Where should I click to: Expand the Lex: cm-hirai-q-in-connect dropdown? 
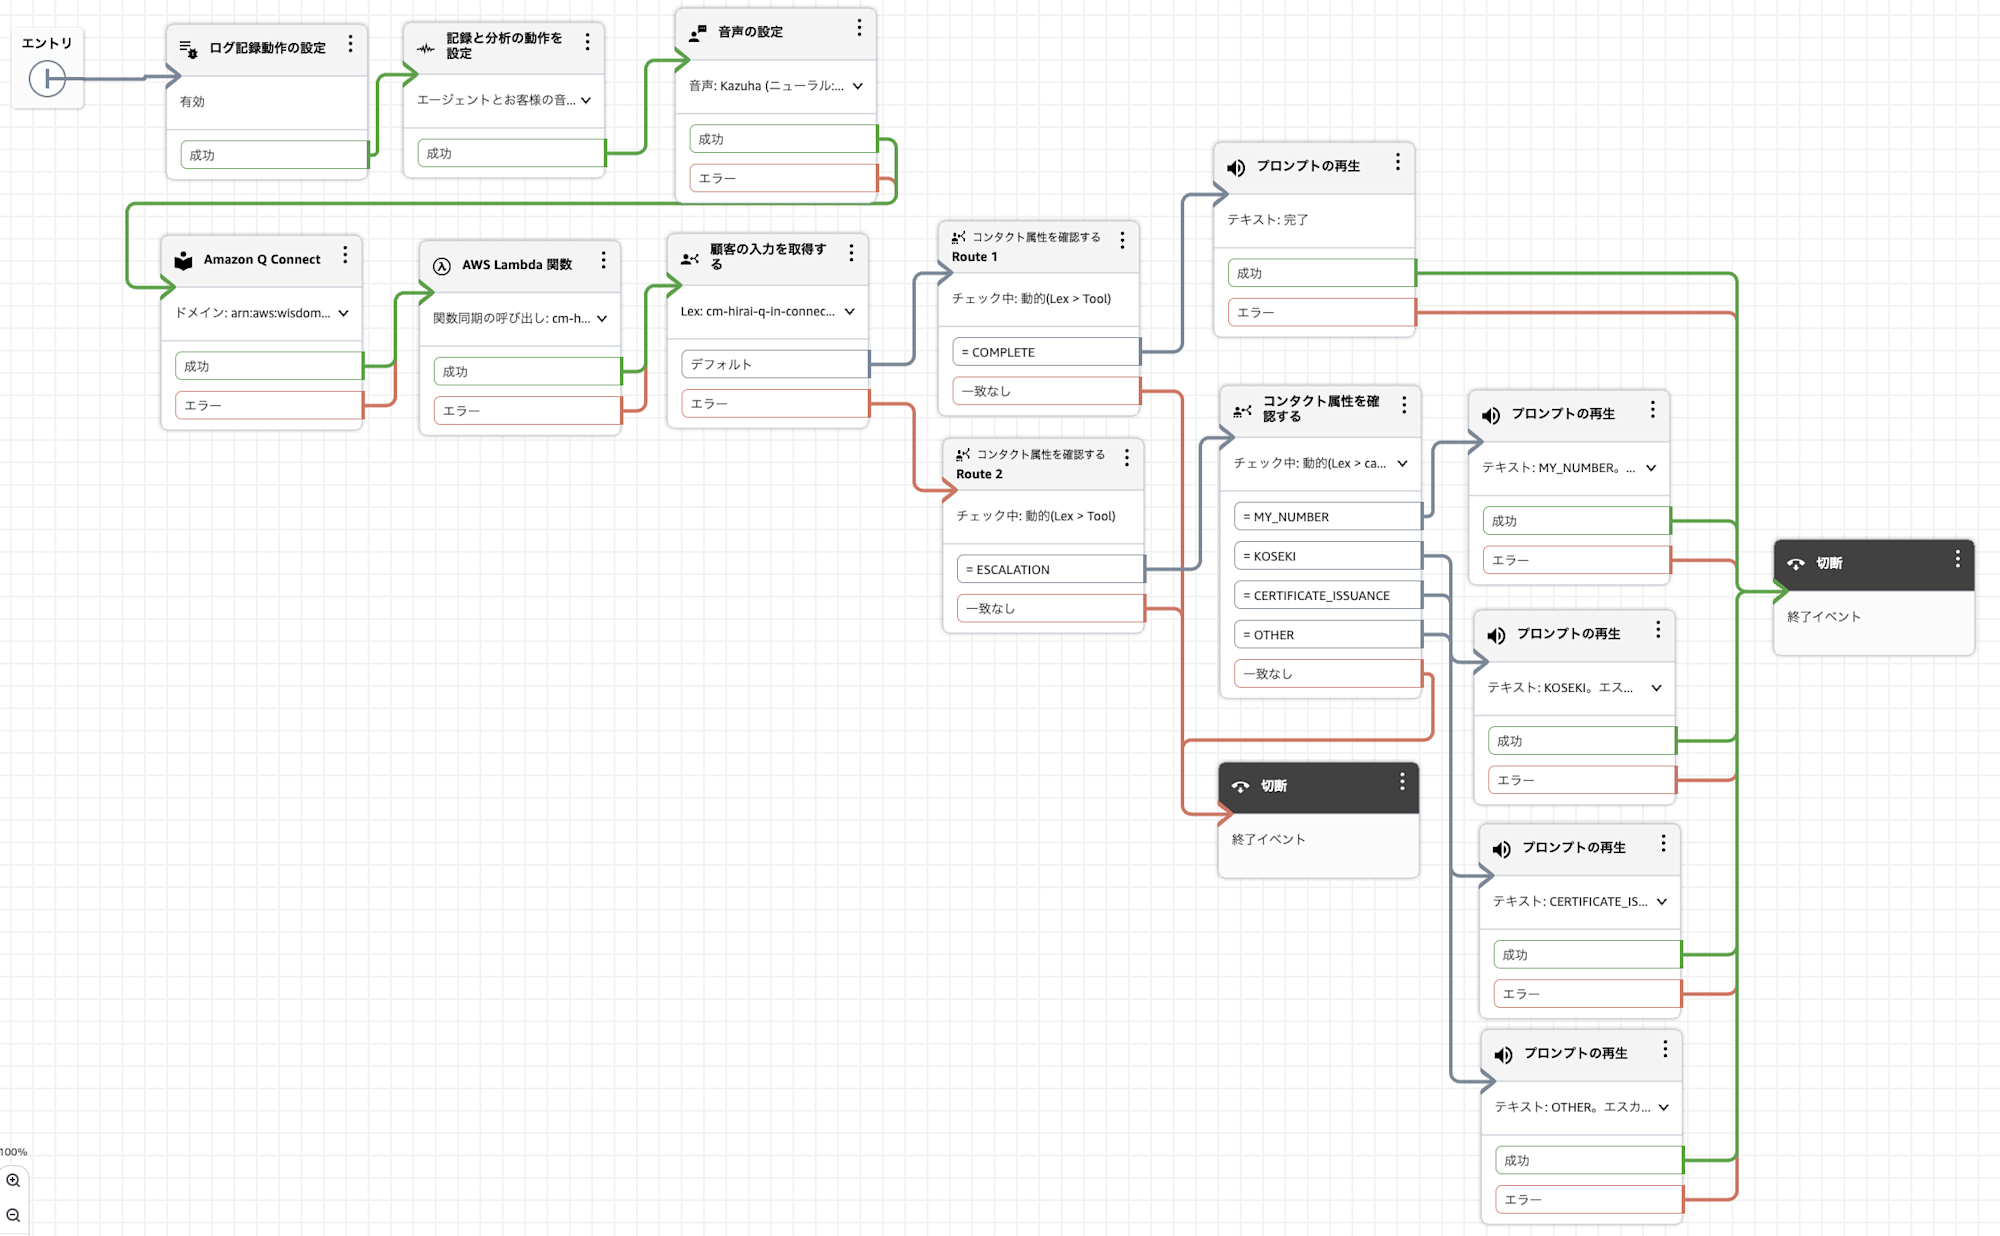(x=850, y=311)
